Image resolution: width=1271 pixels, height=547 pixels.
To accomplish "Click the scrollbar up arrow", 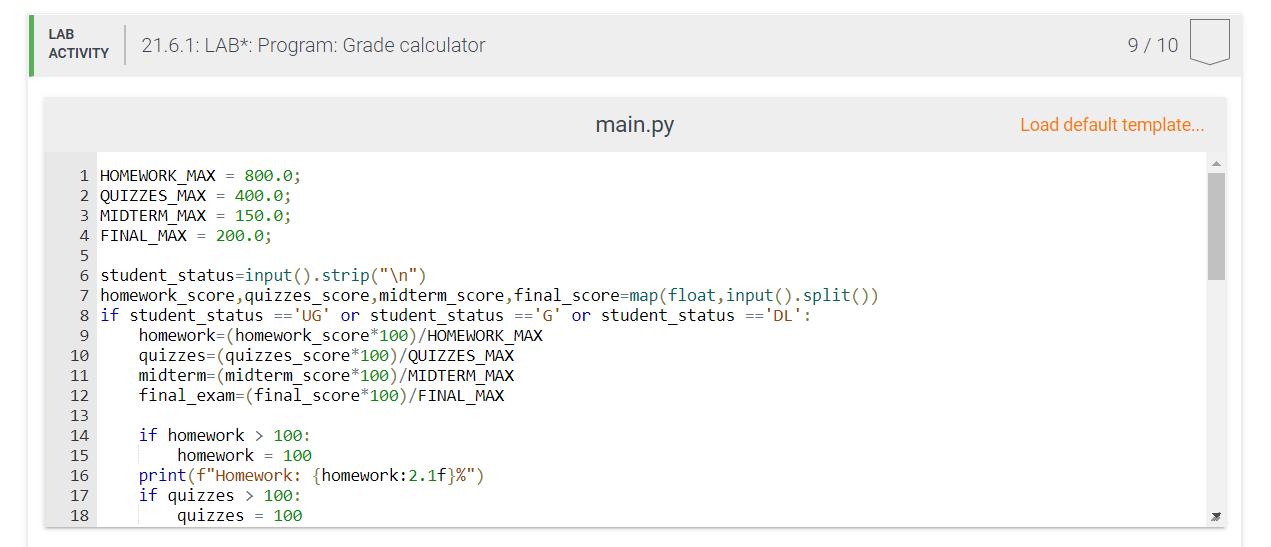I will 1216,163.
